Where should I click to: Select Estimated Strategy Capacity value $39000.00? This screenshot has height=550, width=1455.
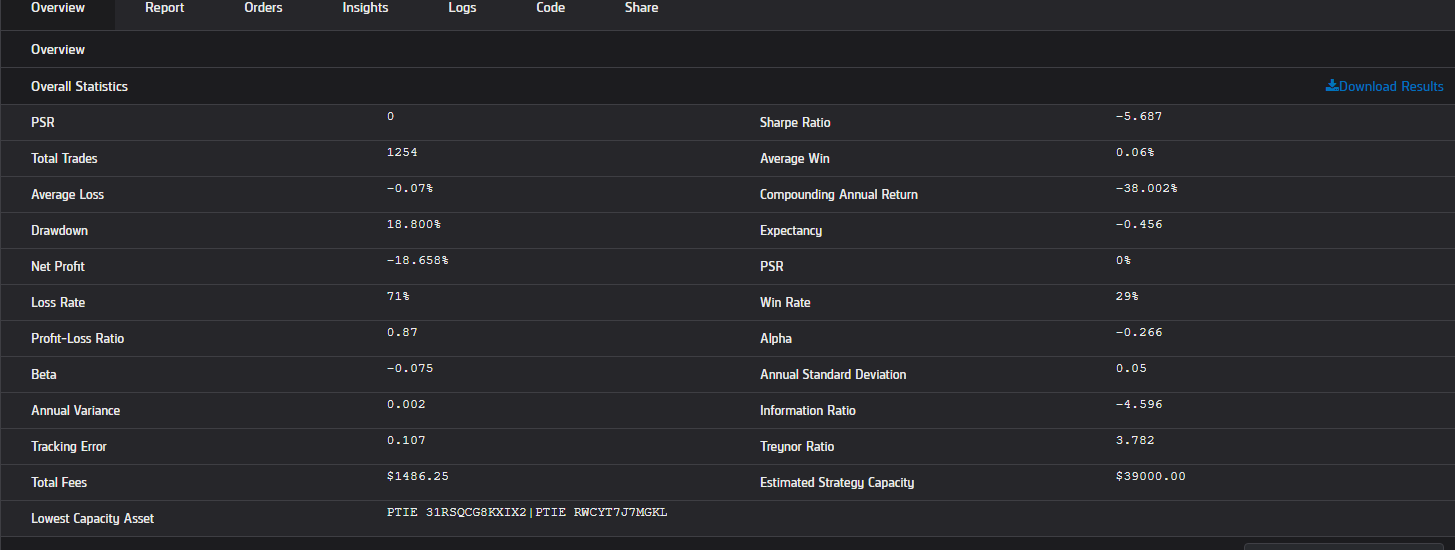tap(1151, 476)
